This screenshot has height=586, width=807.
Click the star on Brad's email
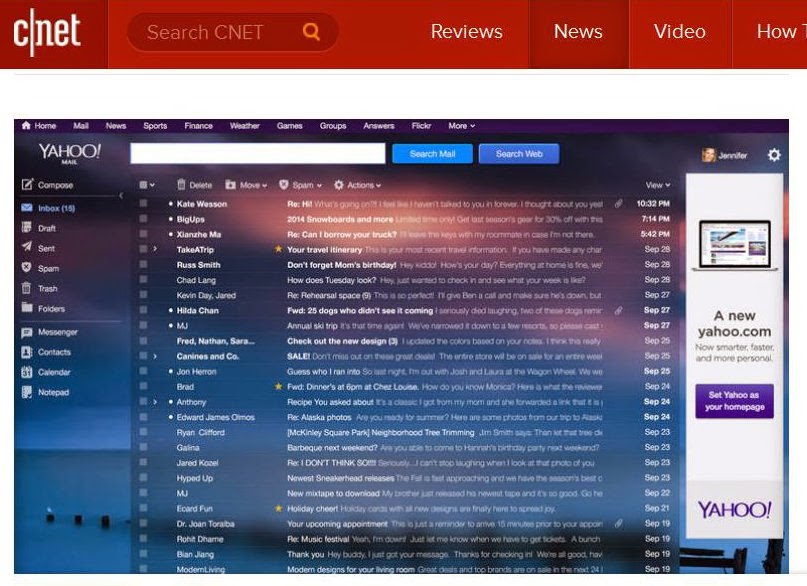[278, 386]
